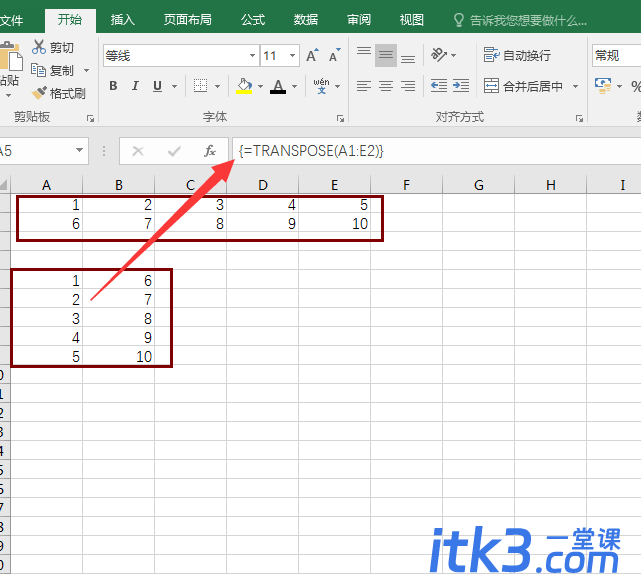Open the font size 11 dropdown

[x=293, y=56]
